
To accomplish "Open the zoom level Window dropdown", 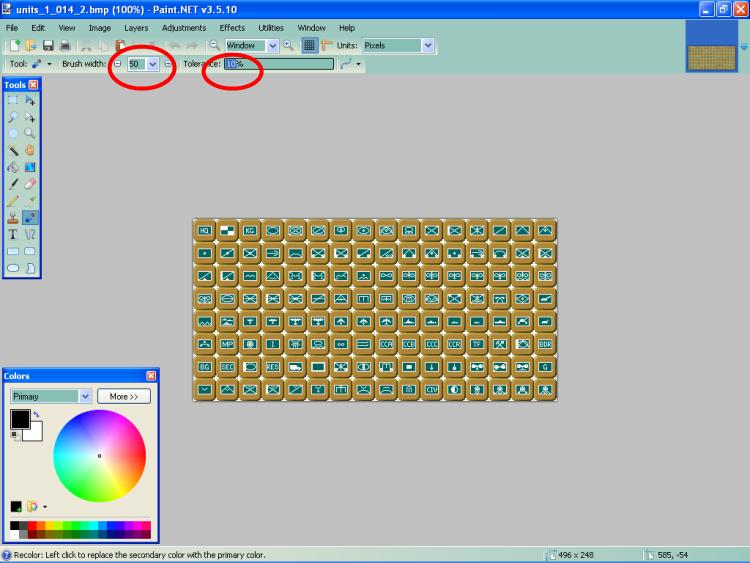I will [272, 45].
